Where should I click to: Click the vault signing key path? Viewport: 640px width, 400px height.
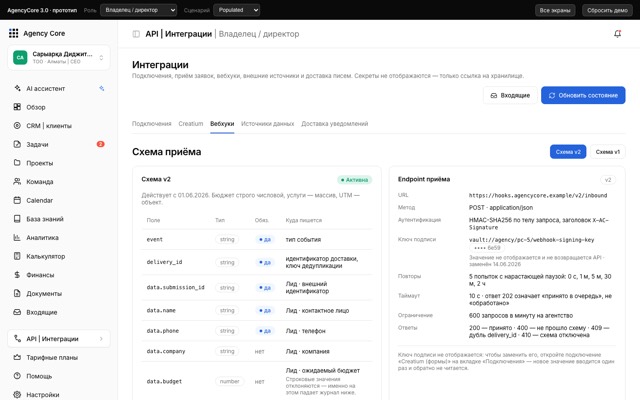point(531,240)
